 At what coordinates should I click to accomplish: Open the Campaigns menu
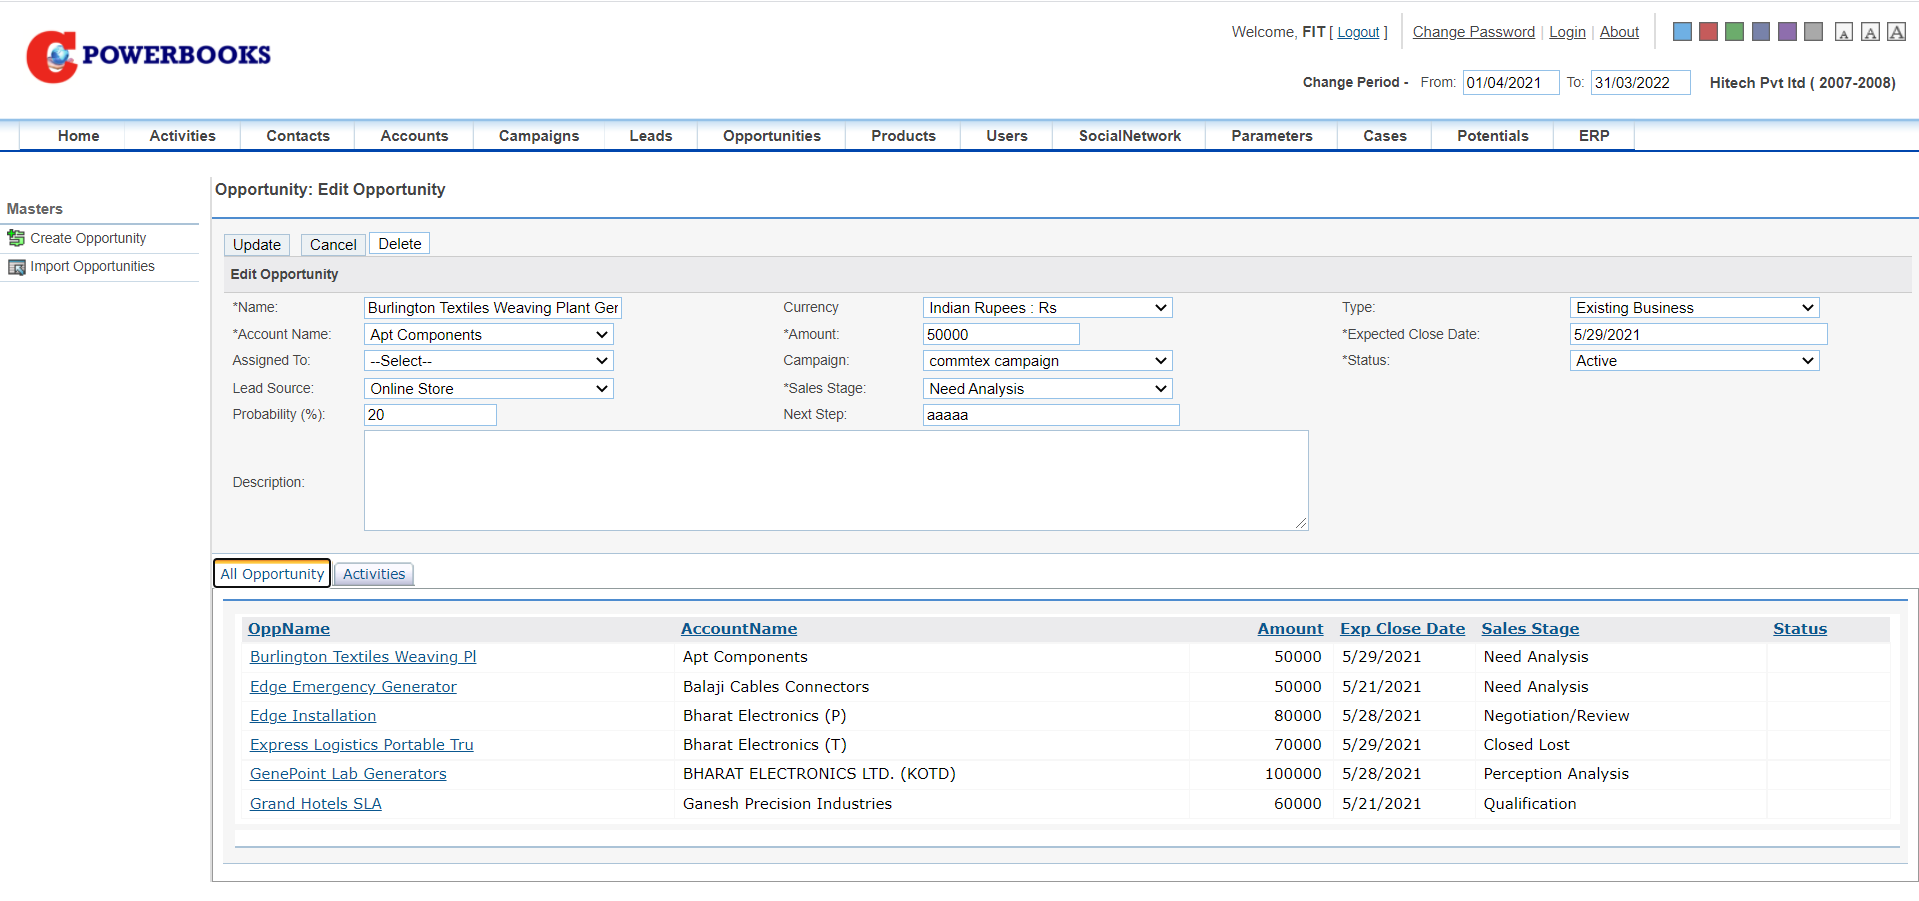pos(538,136)
